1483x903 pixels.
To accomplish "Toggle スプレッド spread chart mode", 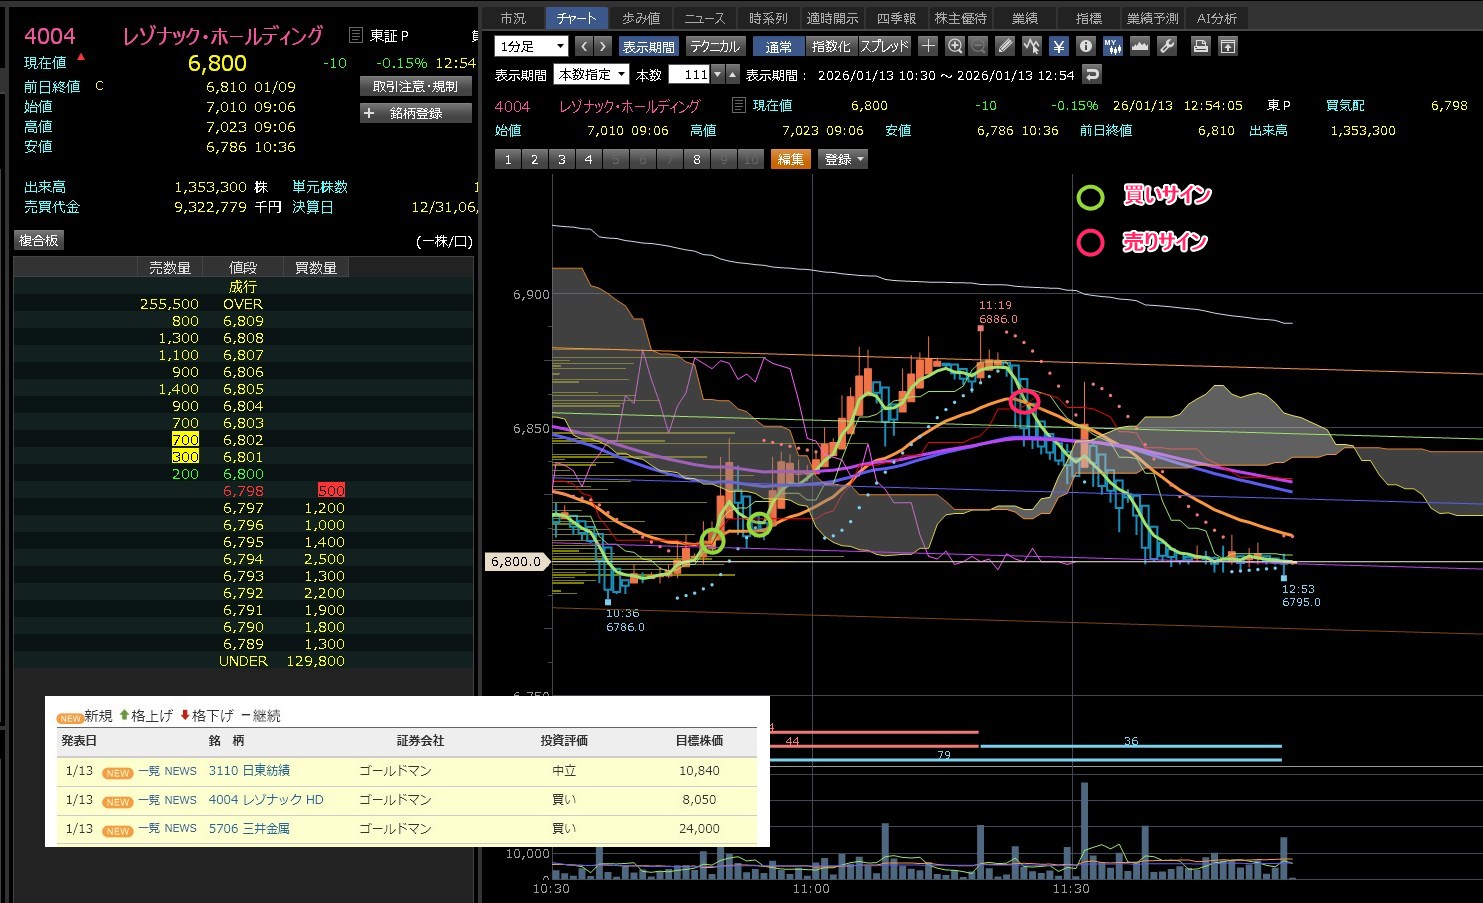I will tap(885, 47).
